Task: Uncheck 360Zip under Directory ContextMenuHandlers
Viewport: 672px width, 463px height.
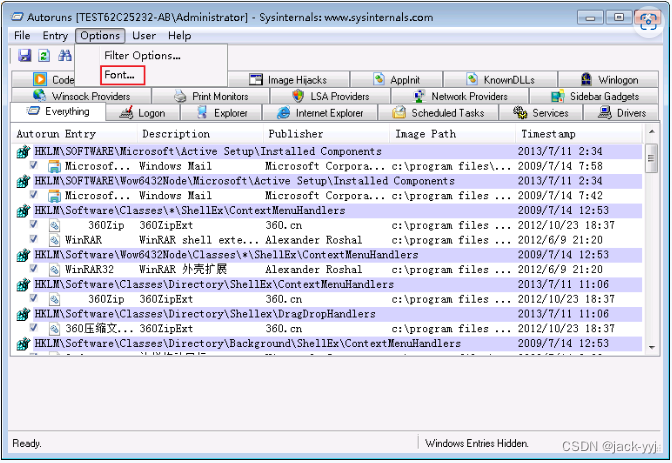Action: tap(34, 298)
